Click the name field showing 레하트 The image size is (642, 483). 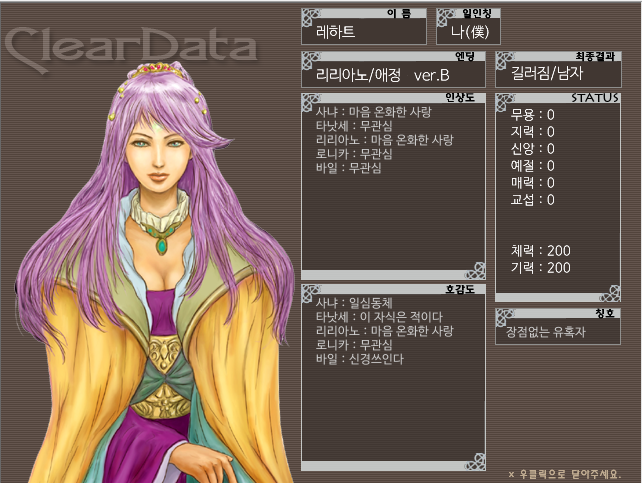pyautogui.click(x=364, y=32)
